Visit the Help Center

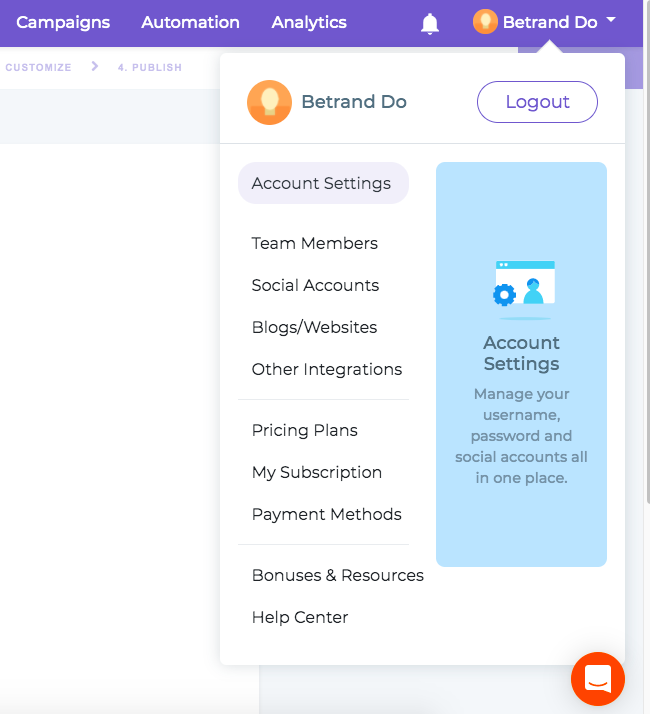tap(300, 617)
